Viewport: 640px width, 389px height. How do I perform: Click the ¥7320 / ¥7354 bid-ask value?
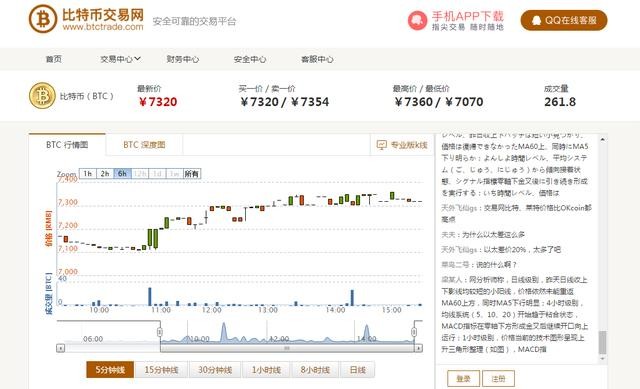[x=284, y=102]
